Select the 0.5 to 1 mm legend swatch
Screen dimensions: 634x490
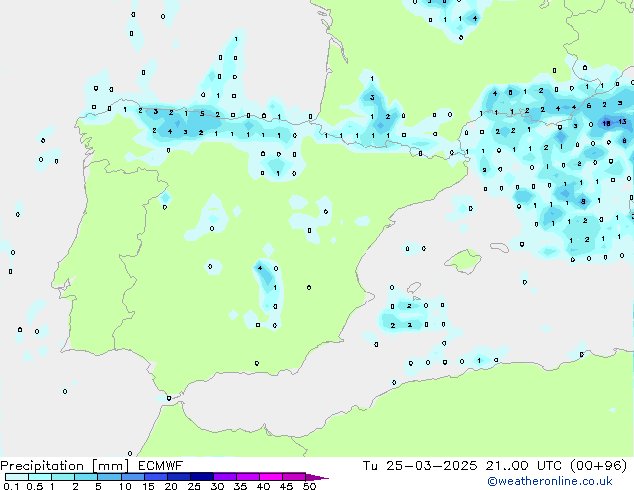pos(40,477)
